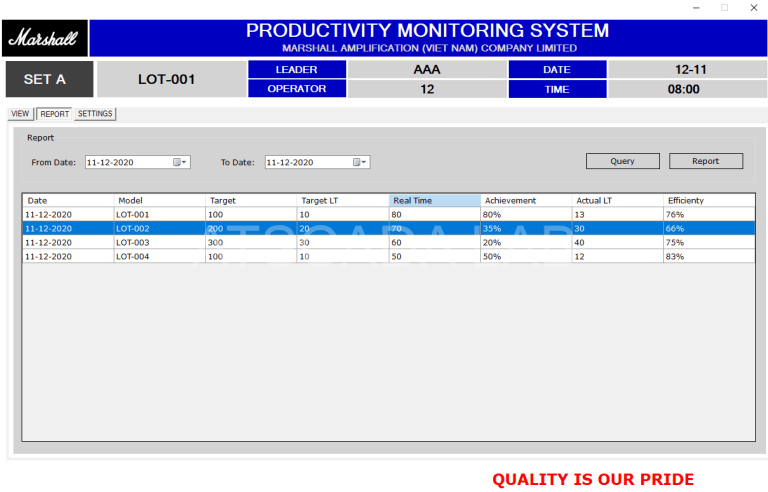The width and height of the screenshot is (768, 492).
Task: Click Target value 200 cell
Action: [x=251, y=228]
